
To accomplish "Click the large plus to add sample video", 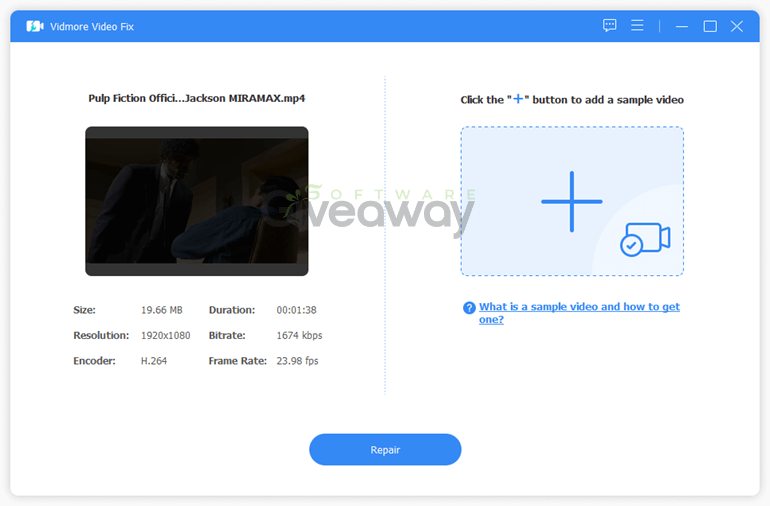I will pyautogui.click(x=572, y=201).
